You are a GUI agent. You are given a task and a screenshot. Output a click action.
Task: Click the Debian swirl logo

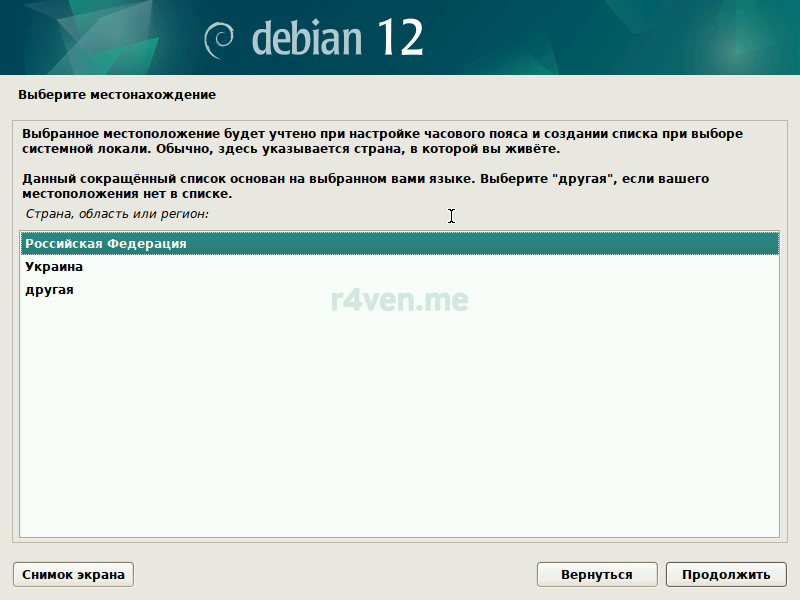[219, 40]
